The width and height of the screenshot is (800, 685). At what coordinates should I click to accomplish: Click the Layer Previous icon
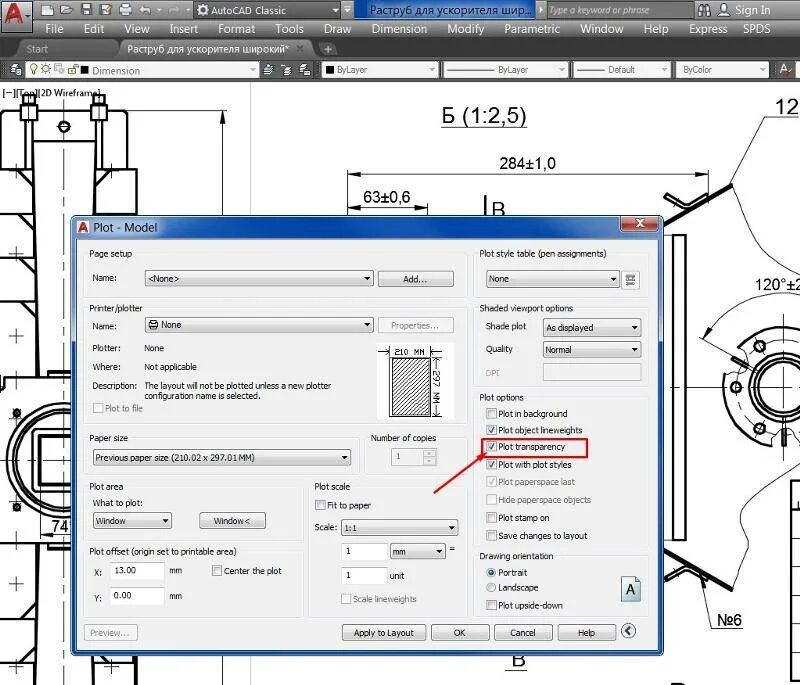(286, 69)
